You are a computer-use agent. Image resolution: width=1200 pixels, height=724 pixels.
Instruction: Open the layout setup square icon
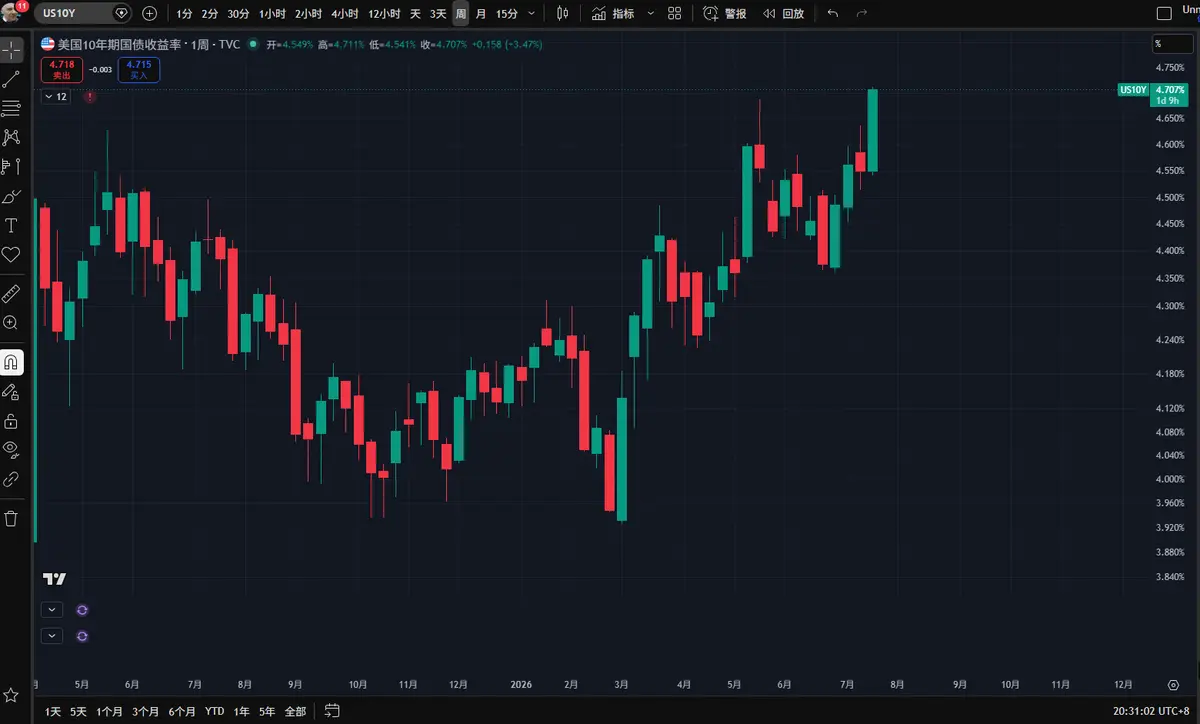click(x=1163, y=14)
